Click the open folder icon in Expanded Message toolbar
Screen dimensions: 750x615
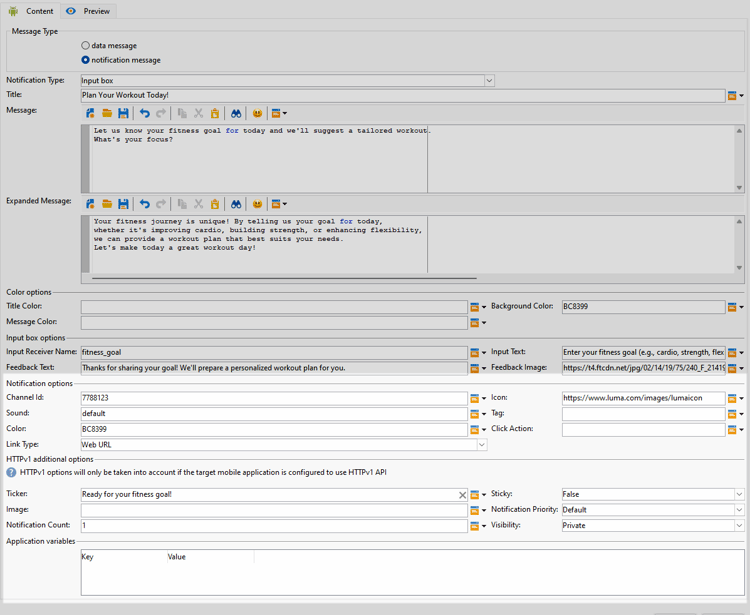point(107,204)
